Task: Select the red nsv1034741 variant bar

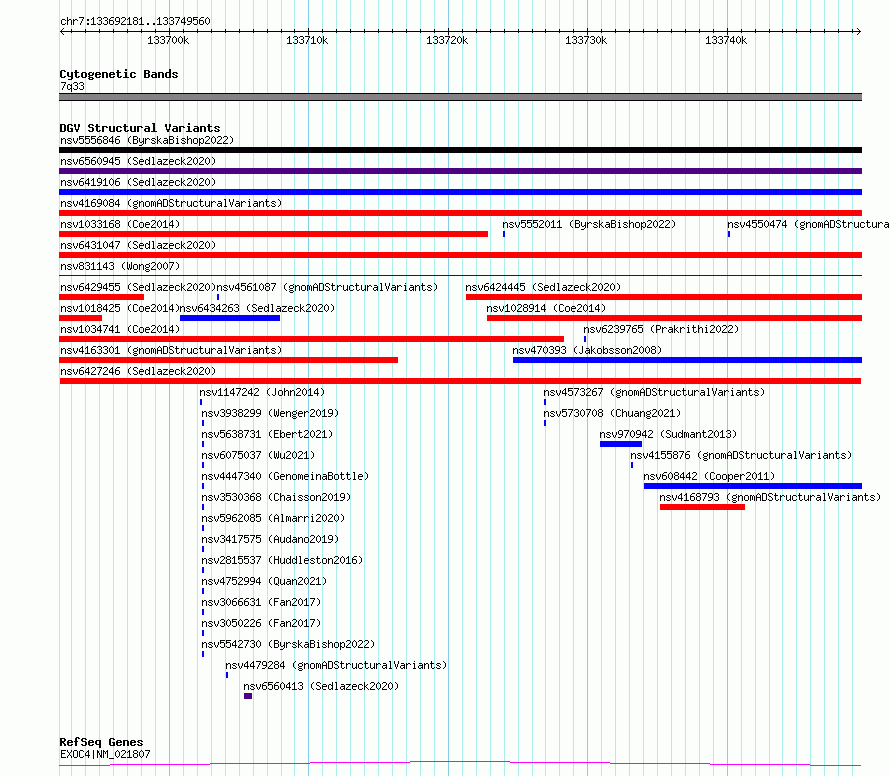Action: [312, 339]
